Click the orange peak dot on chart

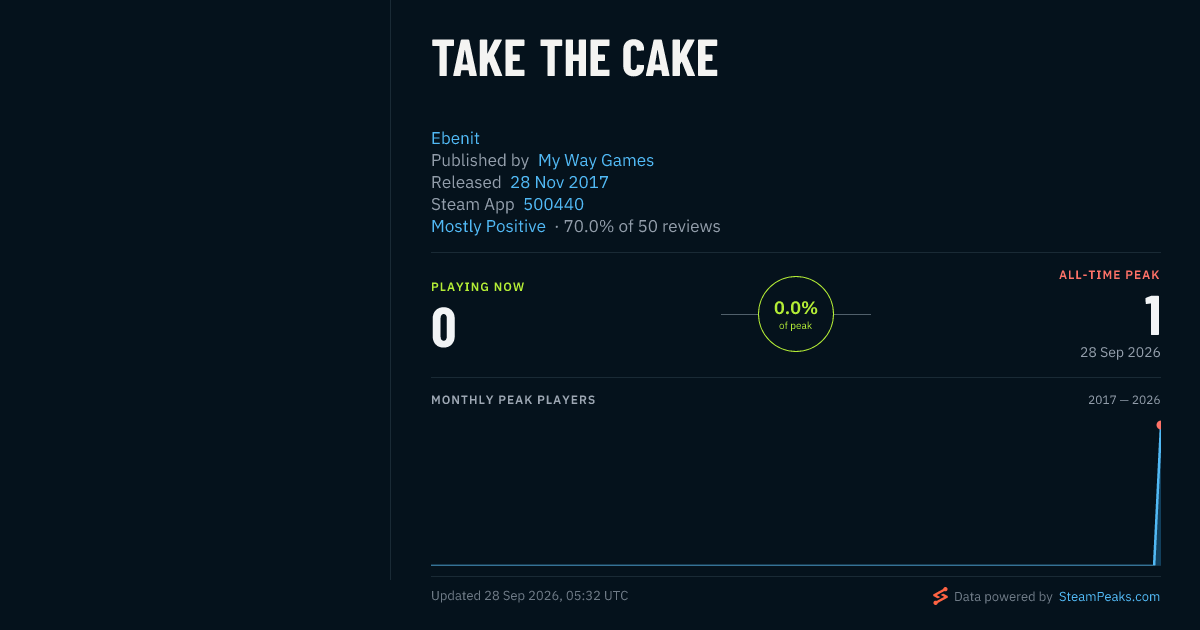click(1159, 425)
